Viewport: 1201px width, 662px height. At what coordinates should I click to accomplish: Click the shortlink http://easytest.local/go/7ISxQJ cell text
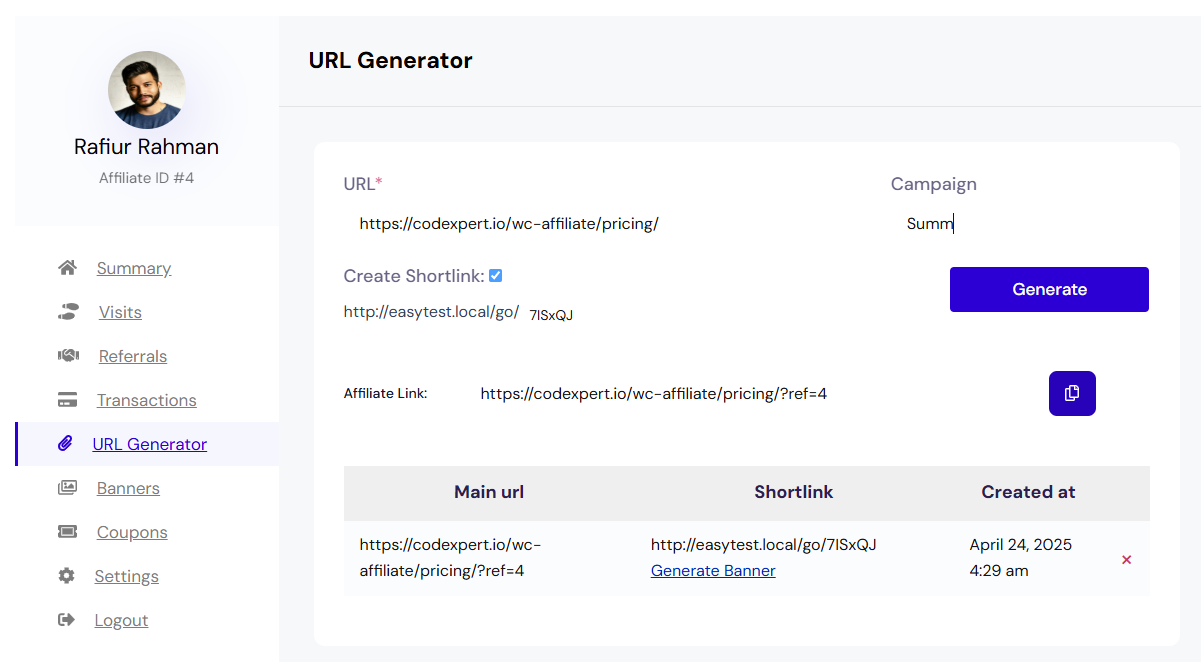tap(764, 545)
